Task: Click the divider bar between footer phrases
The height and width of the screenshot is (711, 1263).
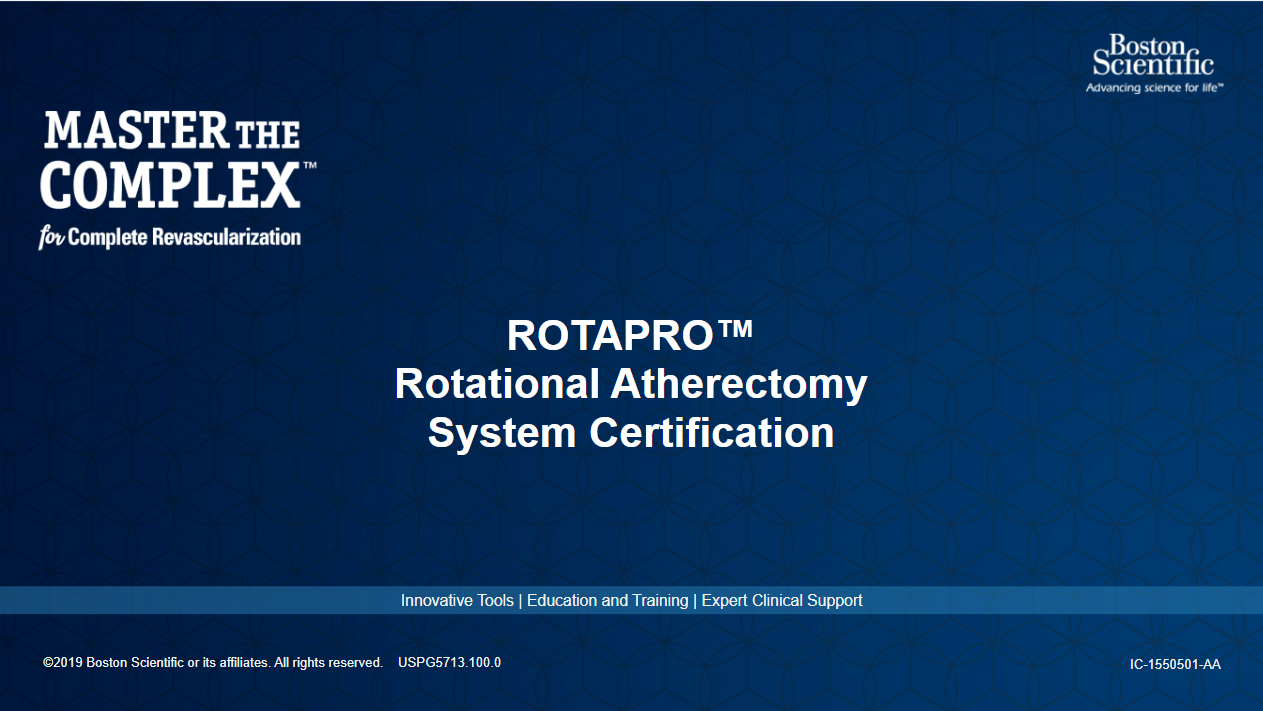Action: [x=519, y=600]
